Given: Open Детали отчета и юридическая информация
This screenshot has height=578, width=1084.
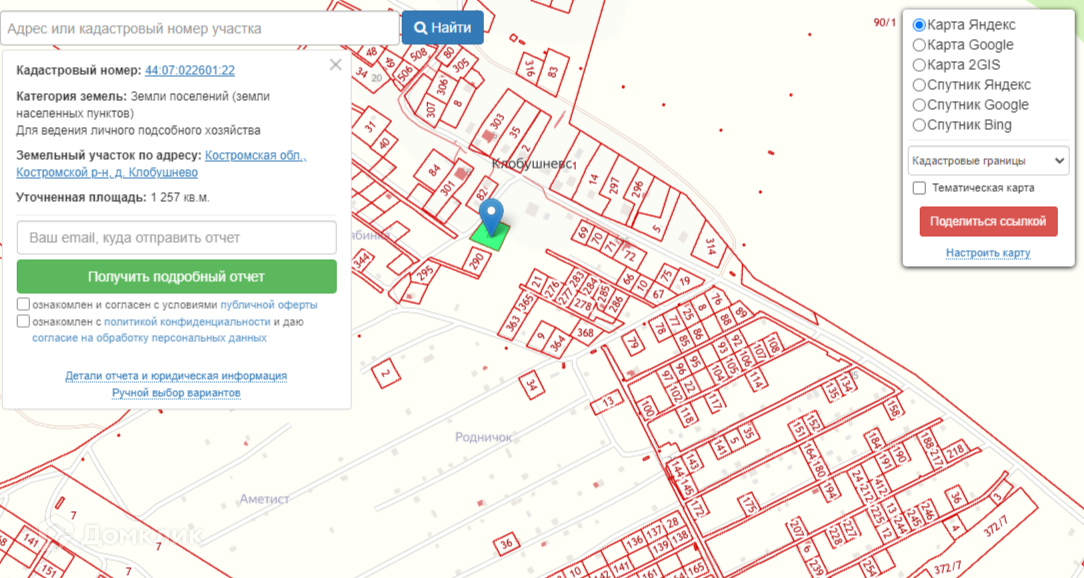Looking at the screenshot, I should click(176, 376).
